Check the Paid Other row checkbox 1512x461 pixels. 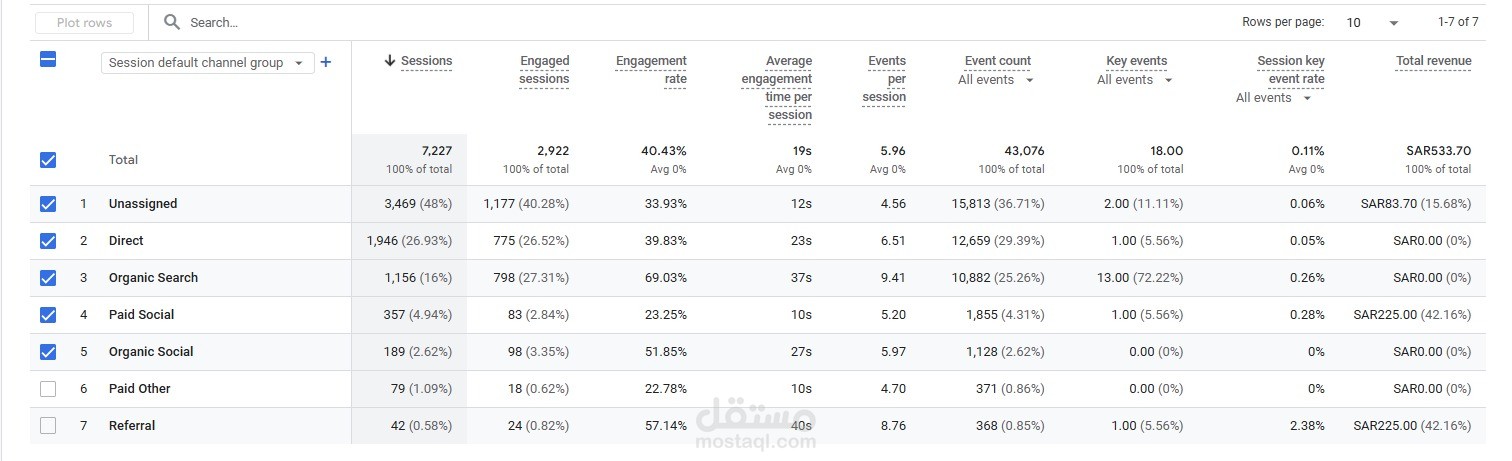[x=48, y=389]
